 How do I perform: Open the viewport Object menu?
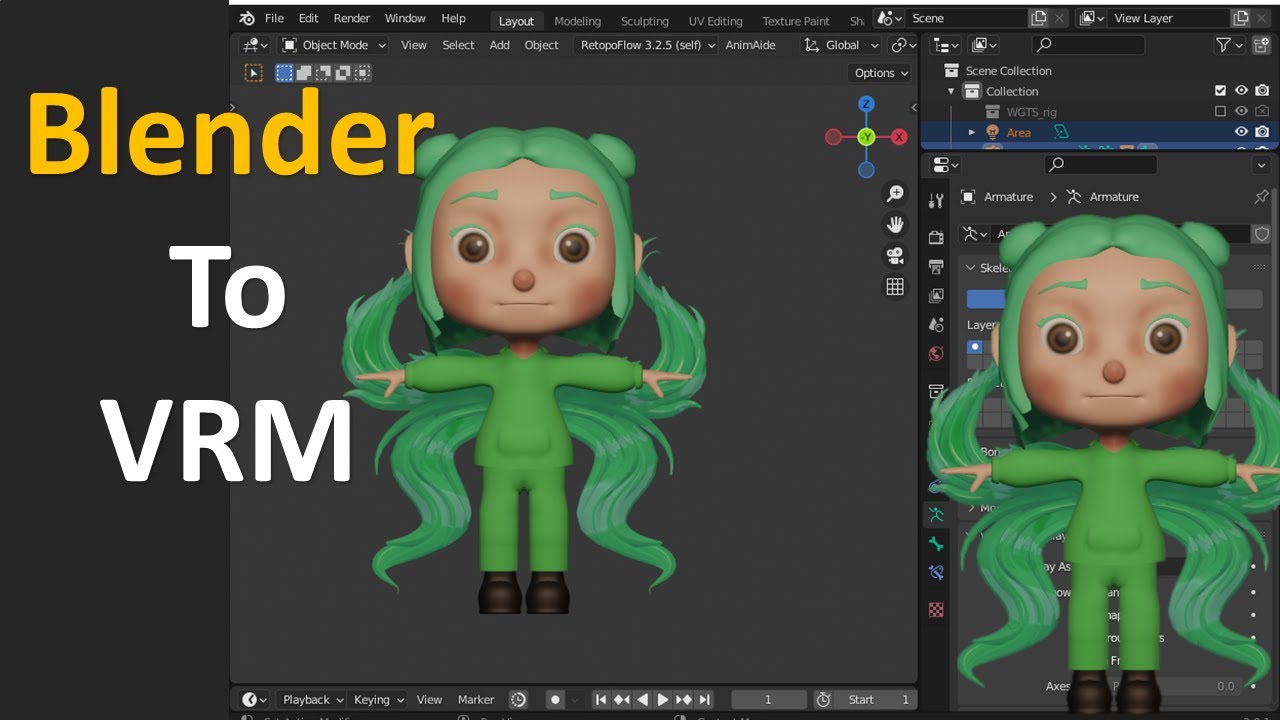point(542,45)
